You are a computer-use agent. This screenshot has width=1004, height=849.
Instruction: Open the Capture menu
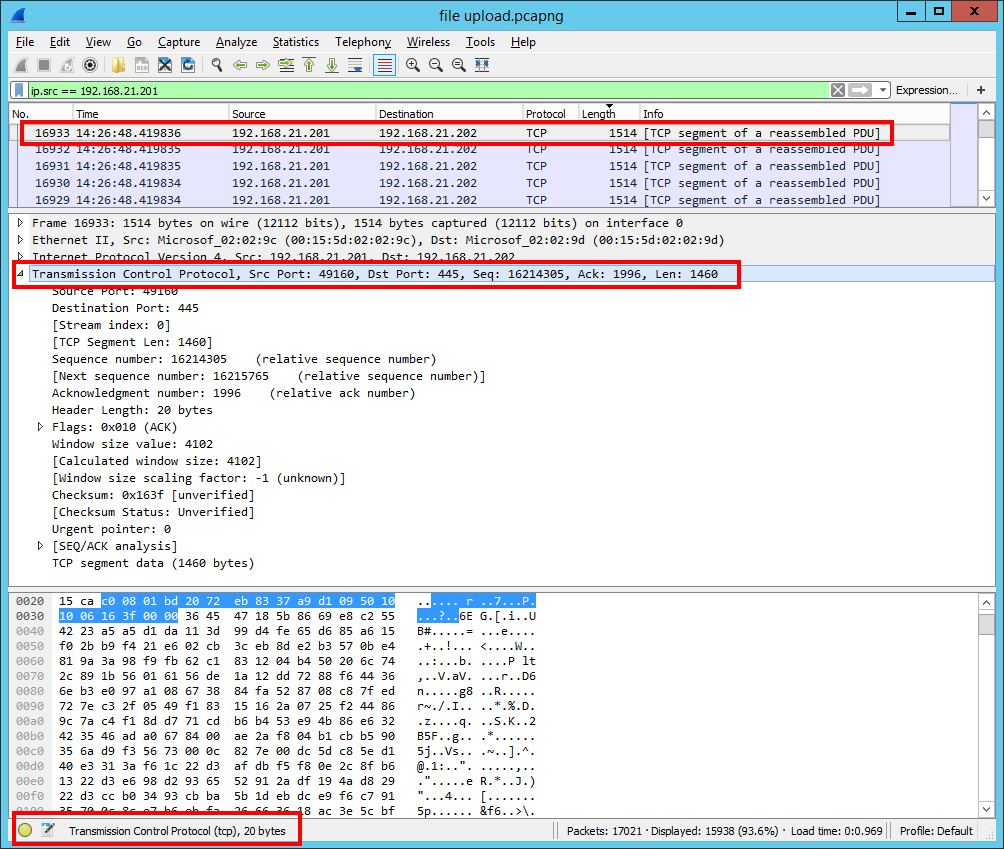(x=179, y=42)
